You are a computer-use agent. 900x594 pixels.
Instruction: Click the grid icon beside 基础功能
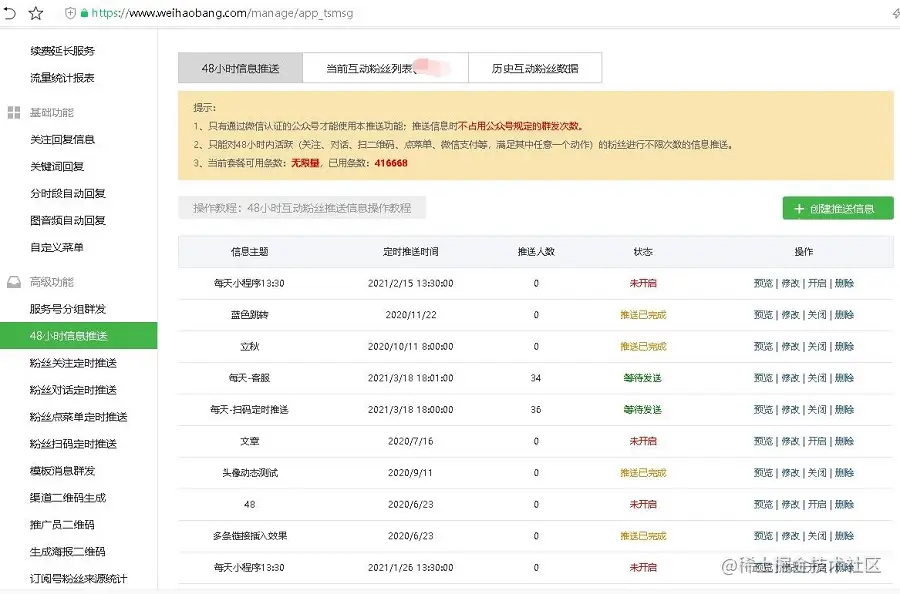(x=13, y=113)
